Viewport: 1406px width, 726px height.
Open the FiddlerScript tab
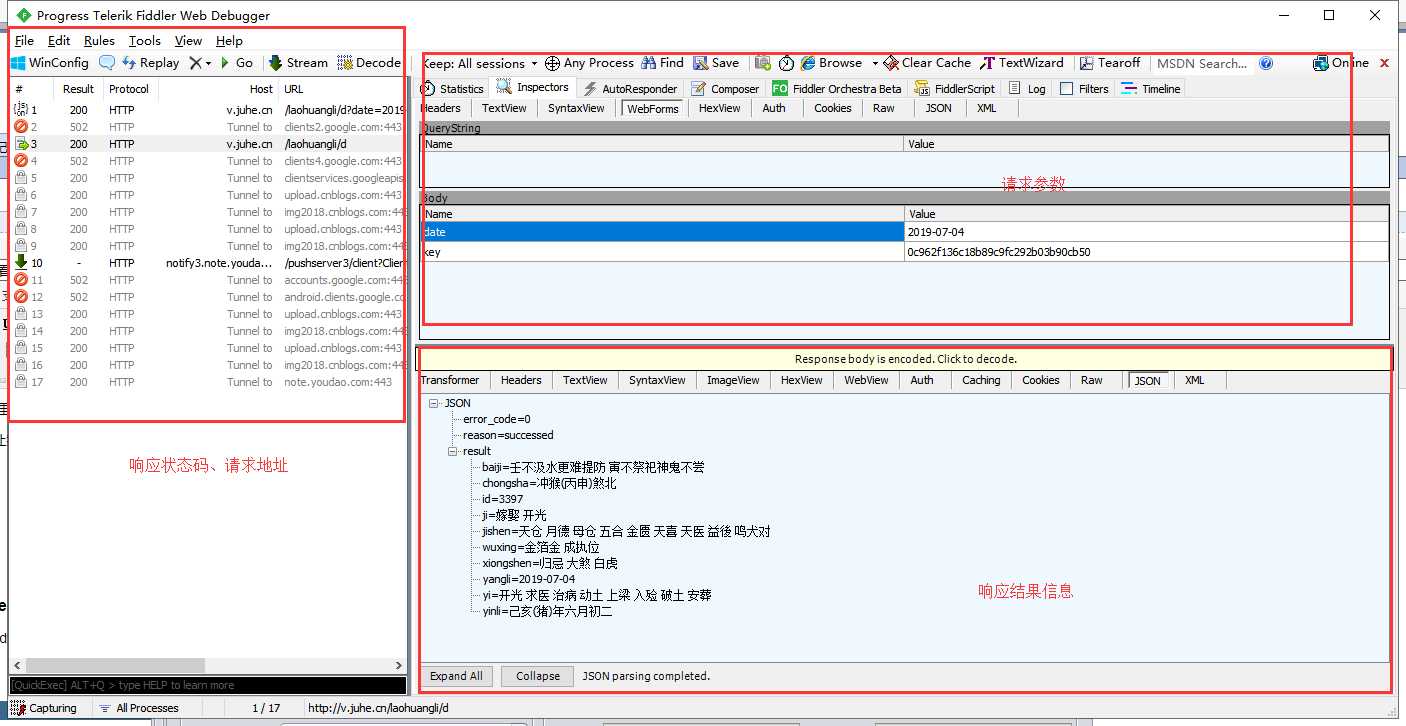pos(954,89)
